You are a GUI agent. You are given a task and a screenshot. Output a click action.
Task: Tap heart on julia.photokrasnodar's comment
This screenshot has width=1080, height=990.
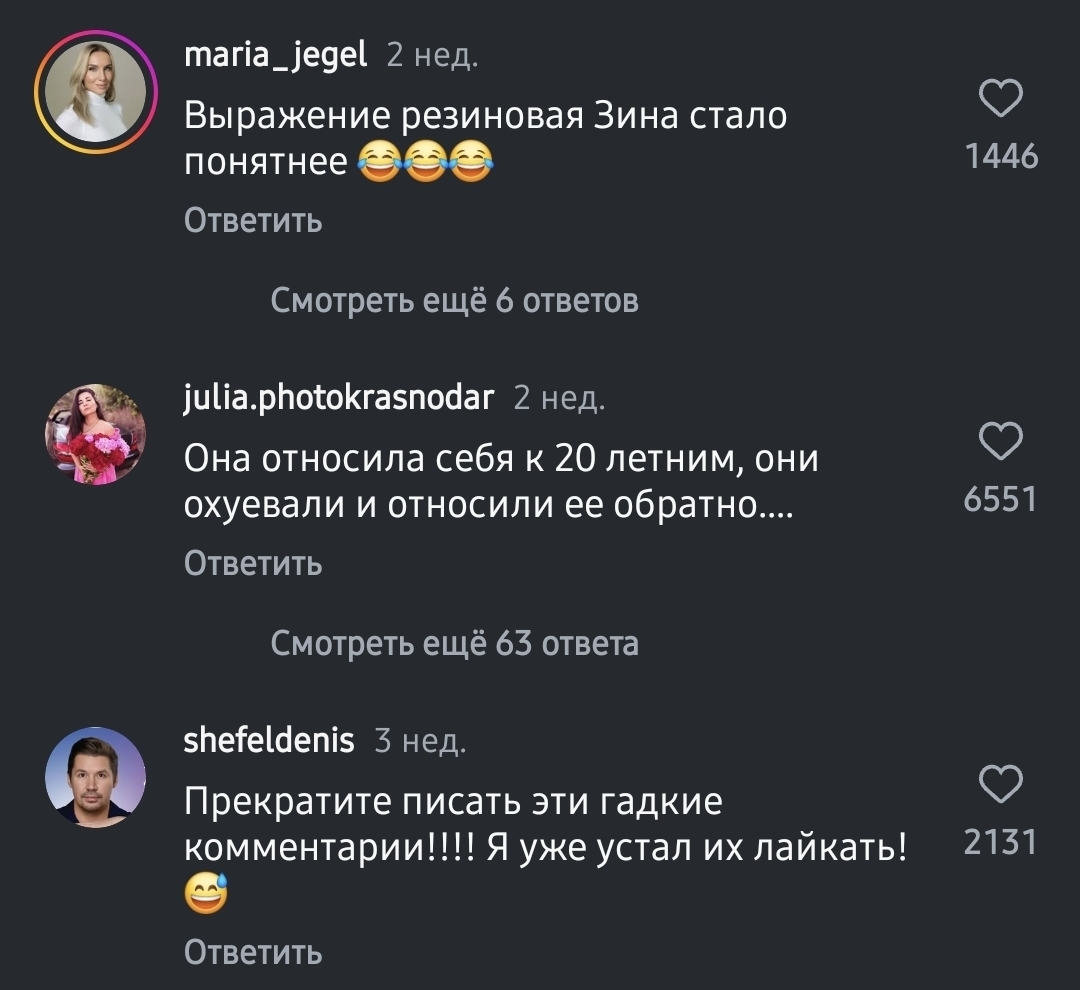[x=998, y=441]
